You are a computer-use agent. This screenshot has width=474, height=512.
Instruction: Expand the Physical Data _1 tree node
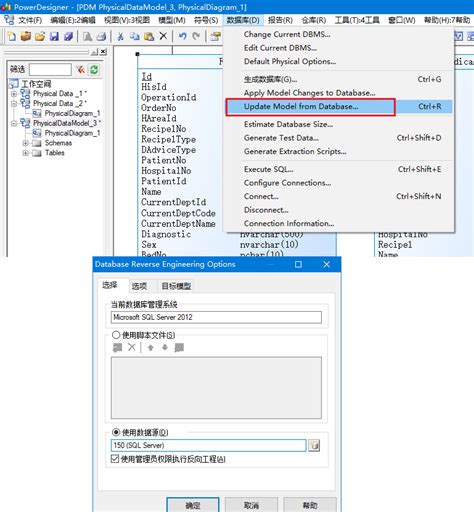click(14, 94)
